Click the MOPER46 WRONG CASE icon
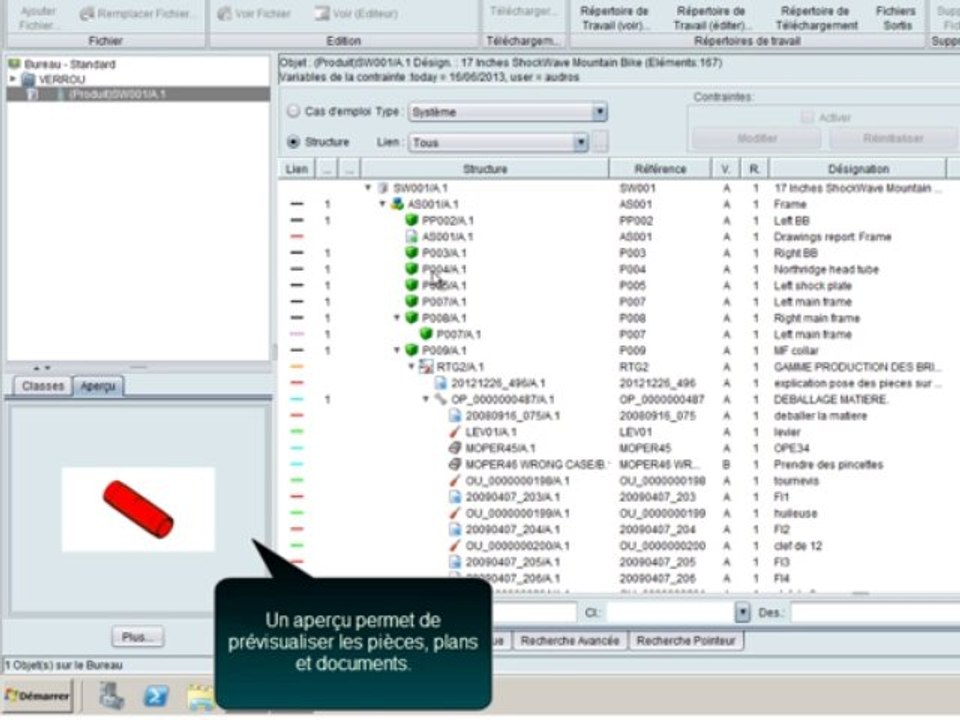This screenshot has height=720, width=960. pyautogui.click(x=455, y=464)
